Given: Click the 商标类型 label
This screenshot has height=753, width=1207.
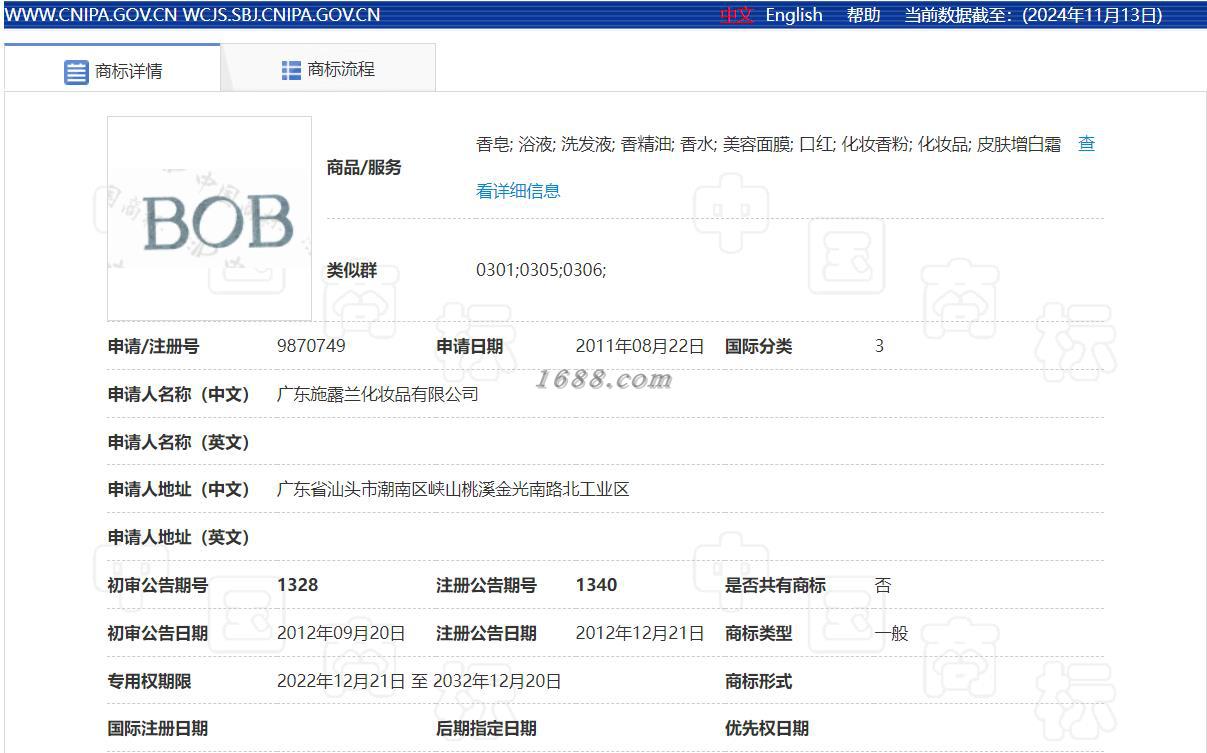Looking at the screenshot, I should pos(758,633).
